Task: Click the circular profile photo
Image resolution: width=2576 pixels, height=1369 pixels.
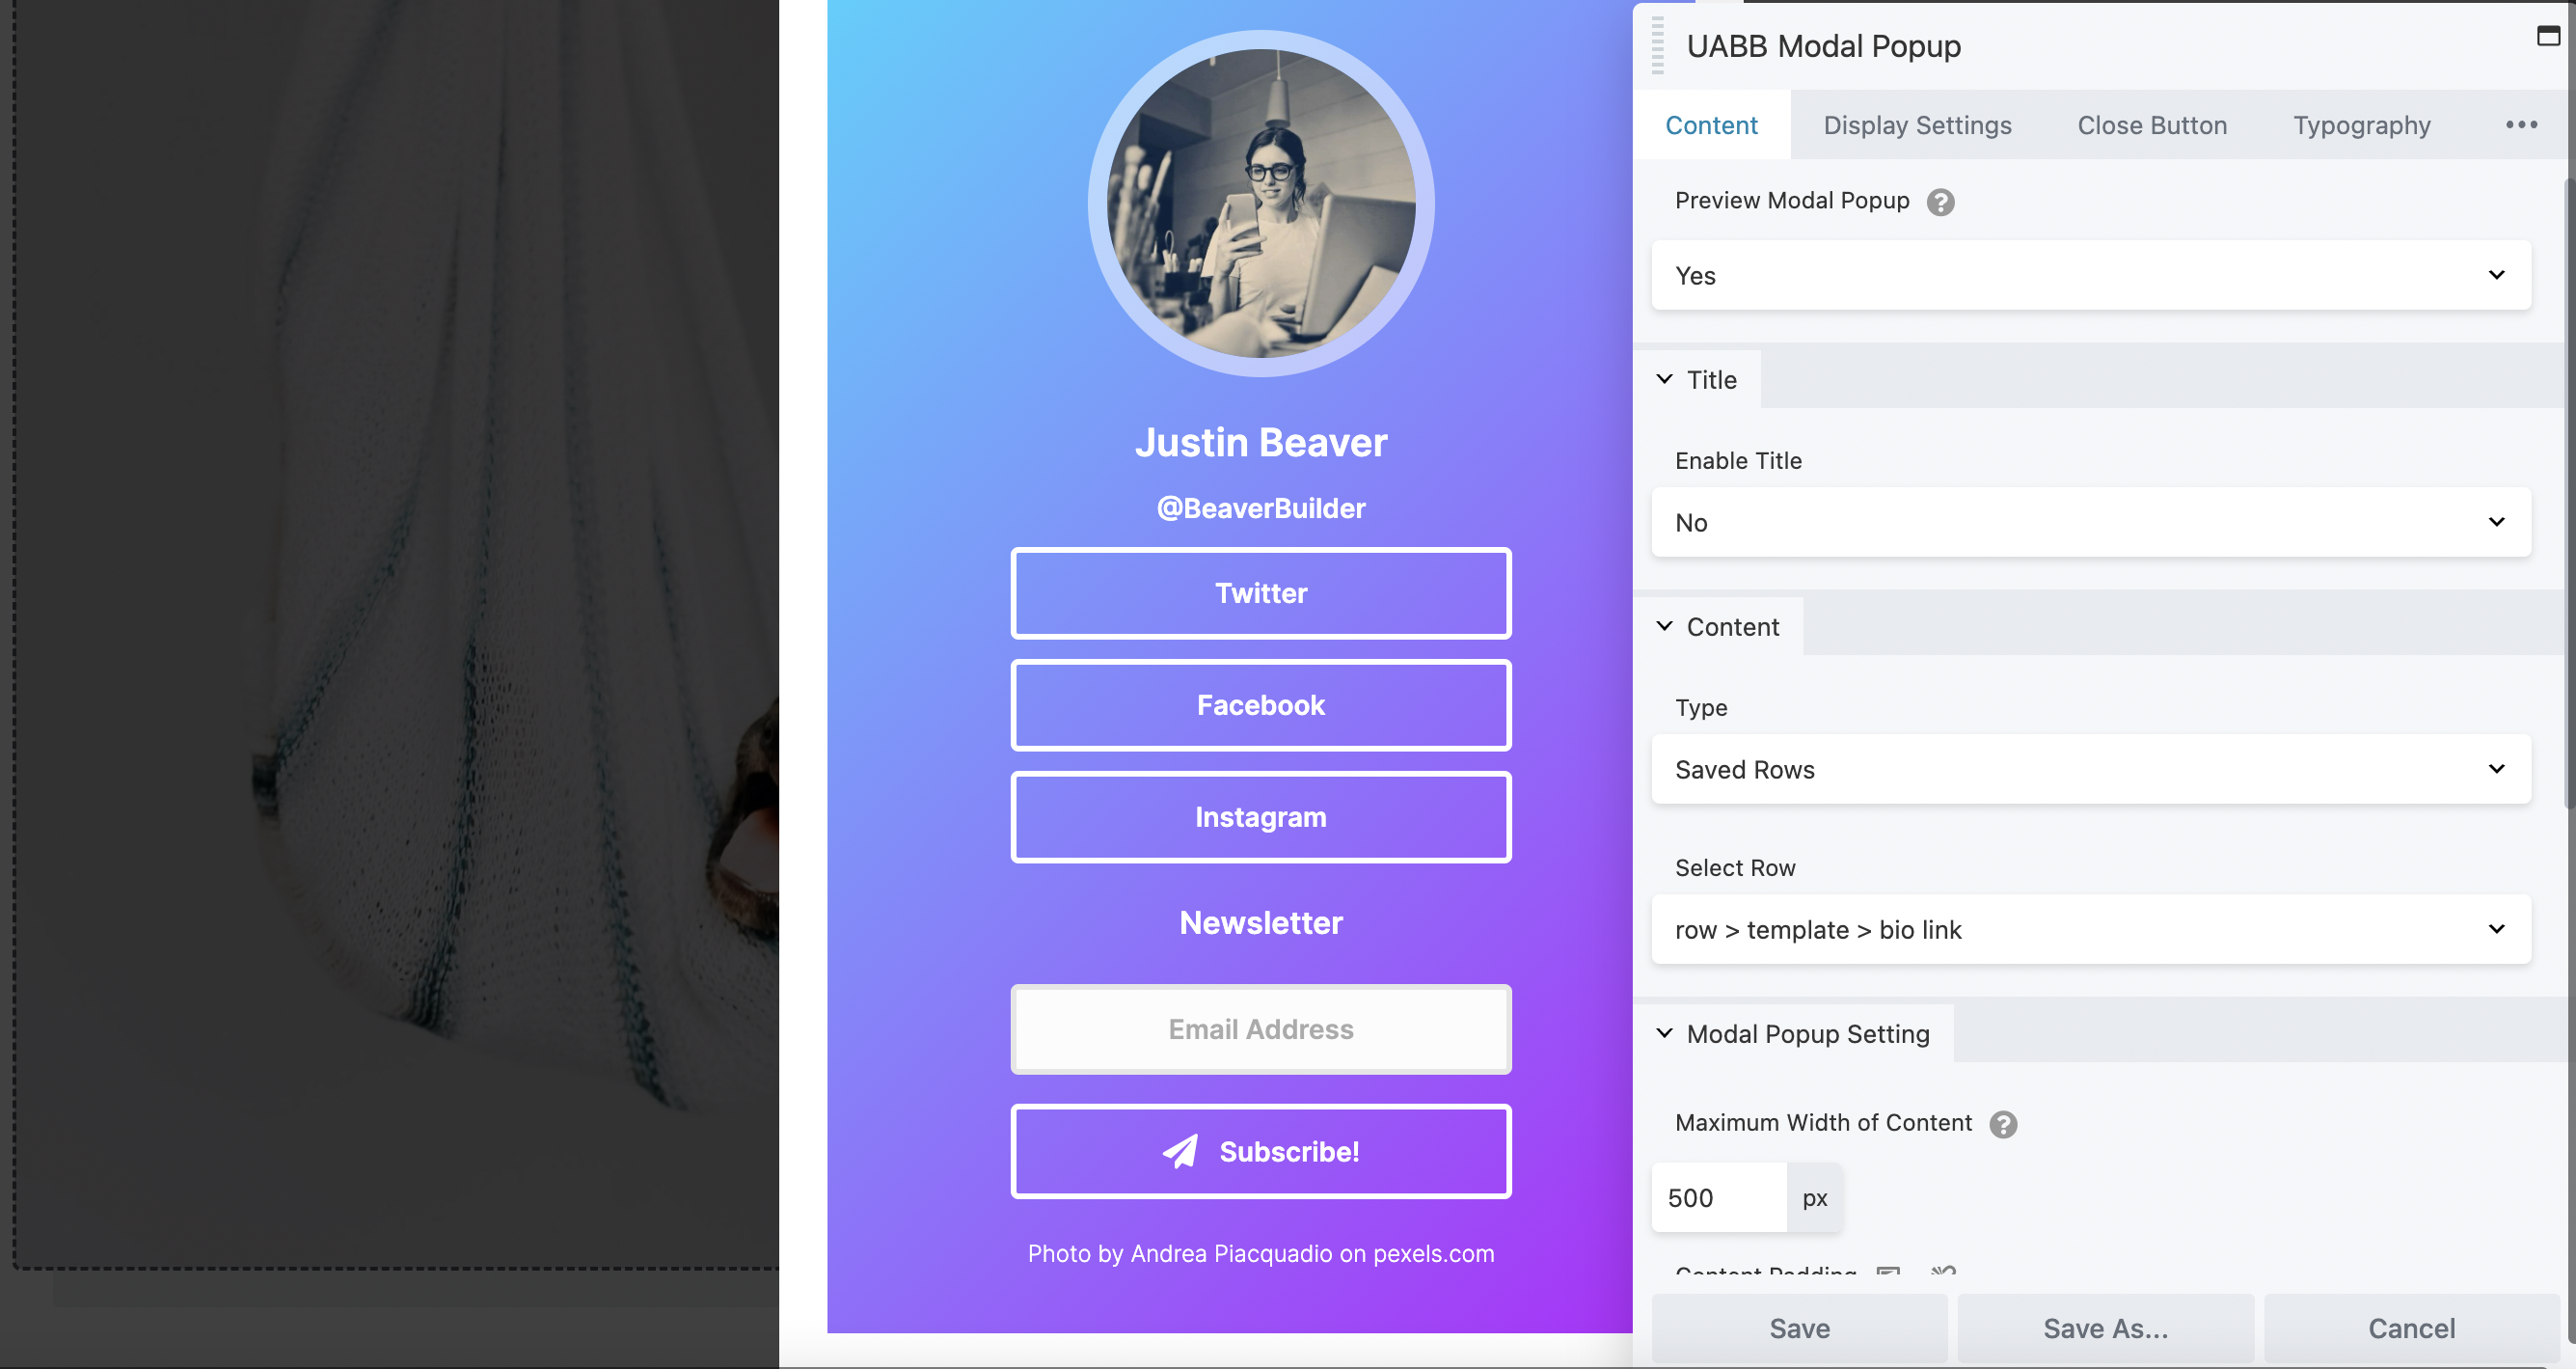Action: pyautogui.click(x=1261, y=204)
